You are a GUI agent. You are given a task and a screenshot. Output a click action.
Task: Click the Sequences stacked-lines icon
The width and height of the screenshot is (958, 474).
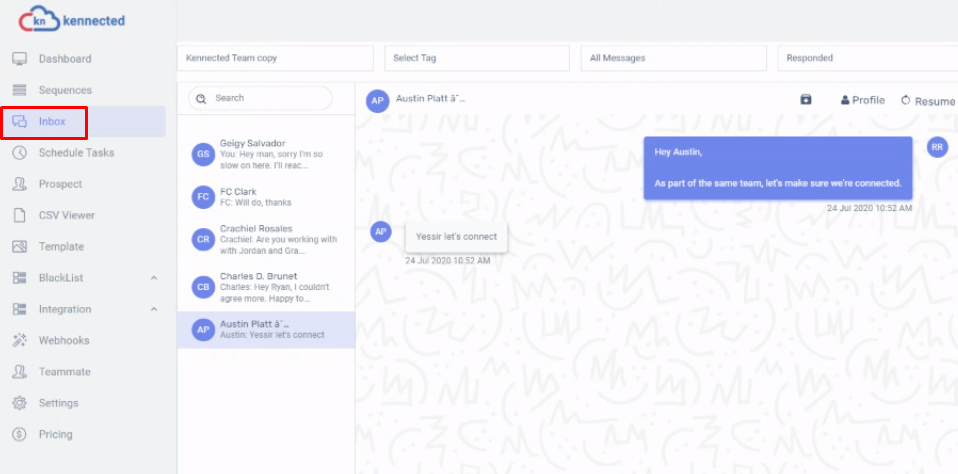(20, 90)
